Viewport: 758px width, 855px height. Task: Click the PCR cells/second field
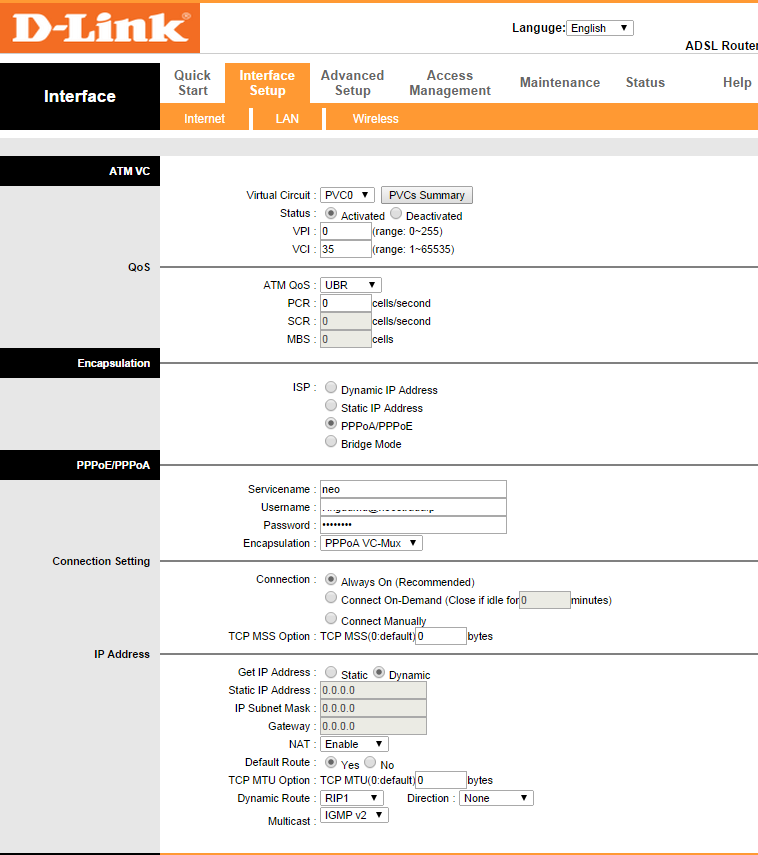click(346, 303)
